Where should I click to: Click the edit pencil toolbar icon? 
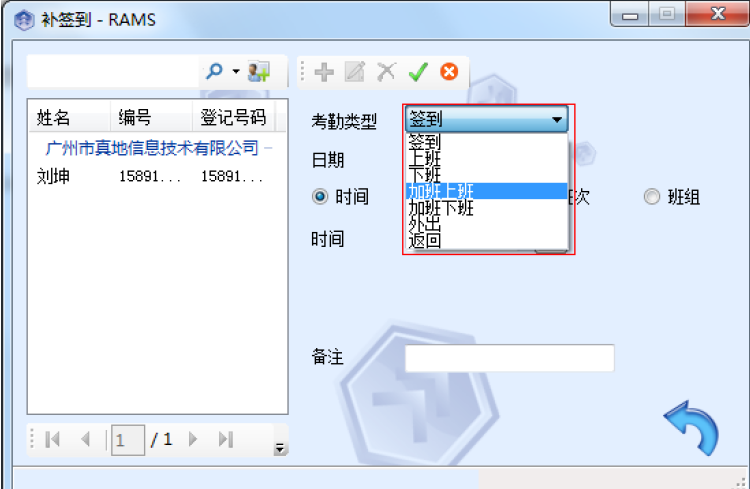(x=354, y=71)
